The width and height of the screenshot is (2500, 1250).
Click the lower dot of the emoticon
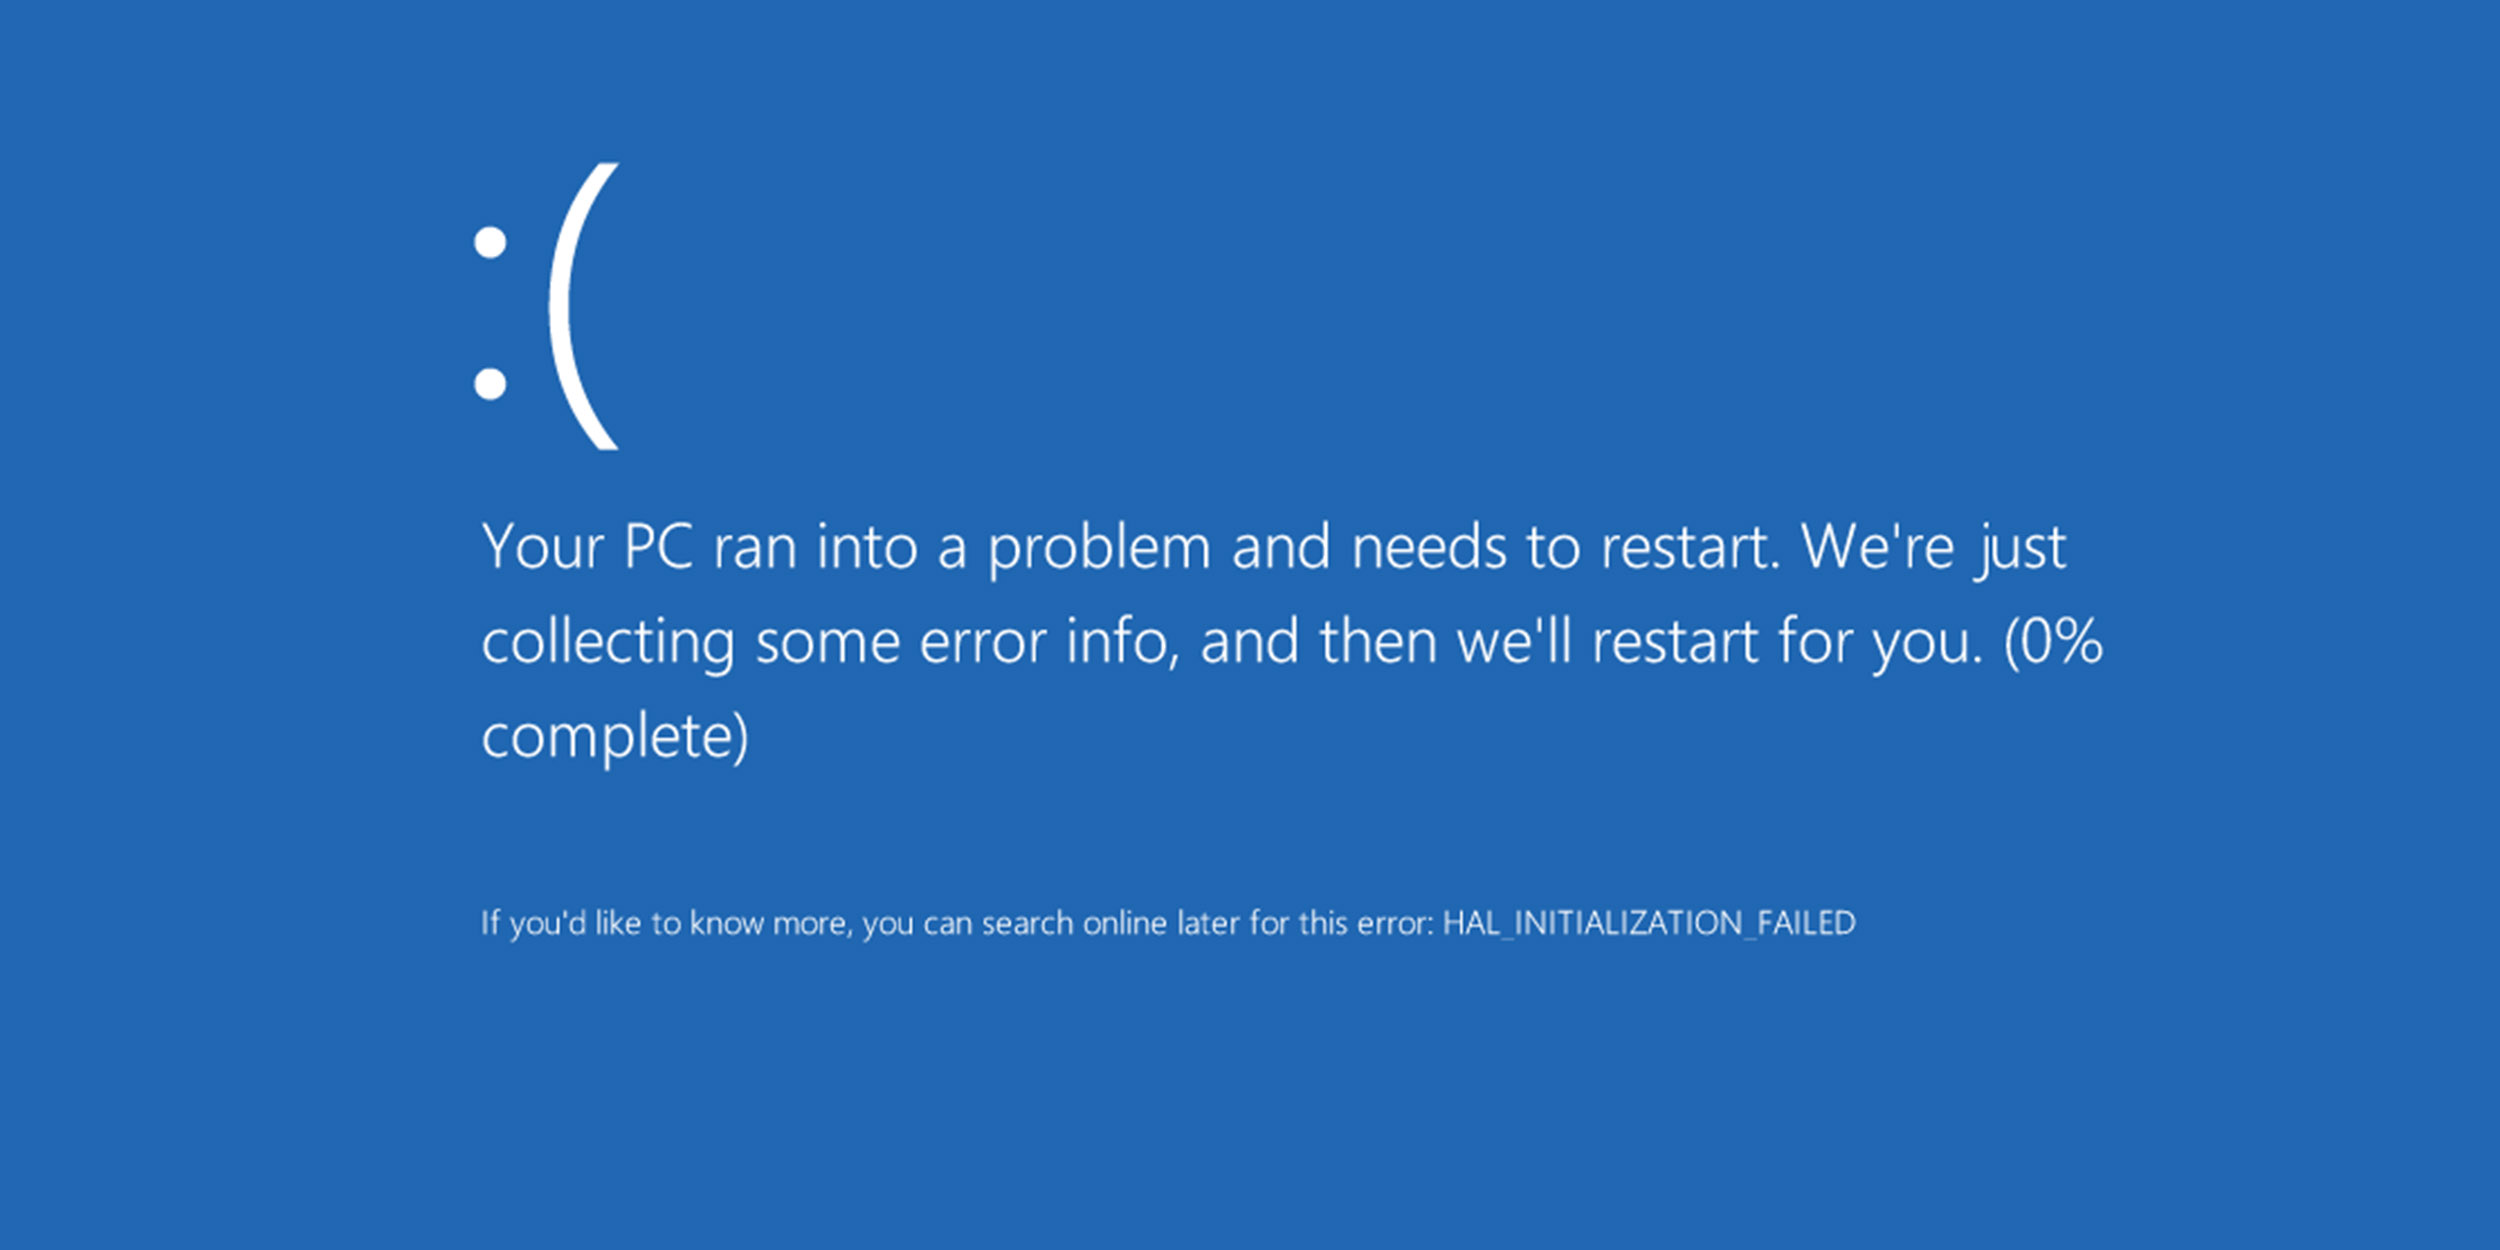(x=490, y=383)
